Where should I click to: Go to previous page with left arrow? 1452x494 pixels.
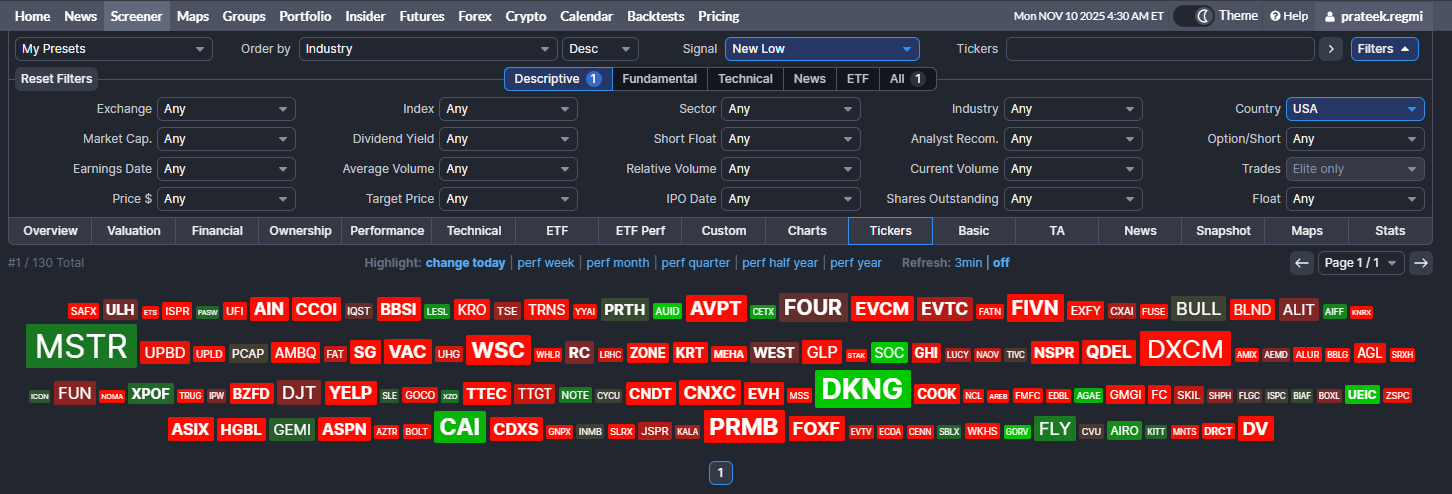point(1302,263)
